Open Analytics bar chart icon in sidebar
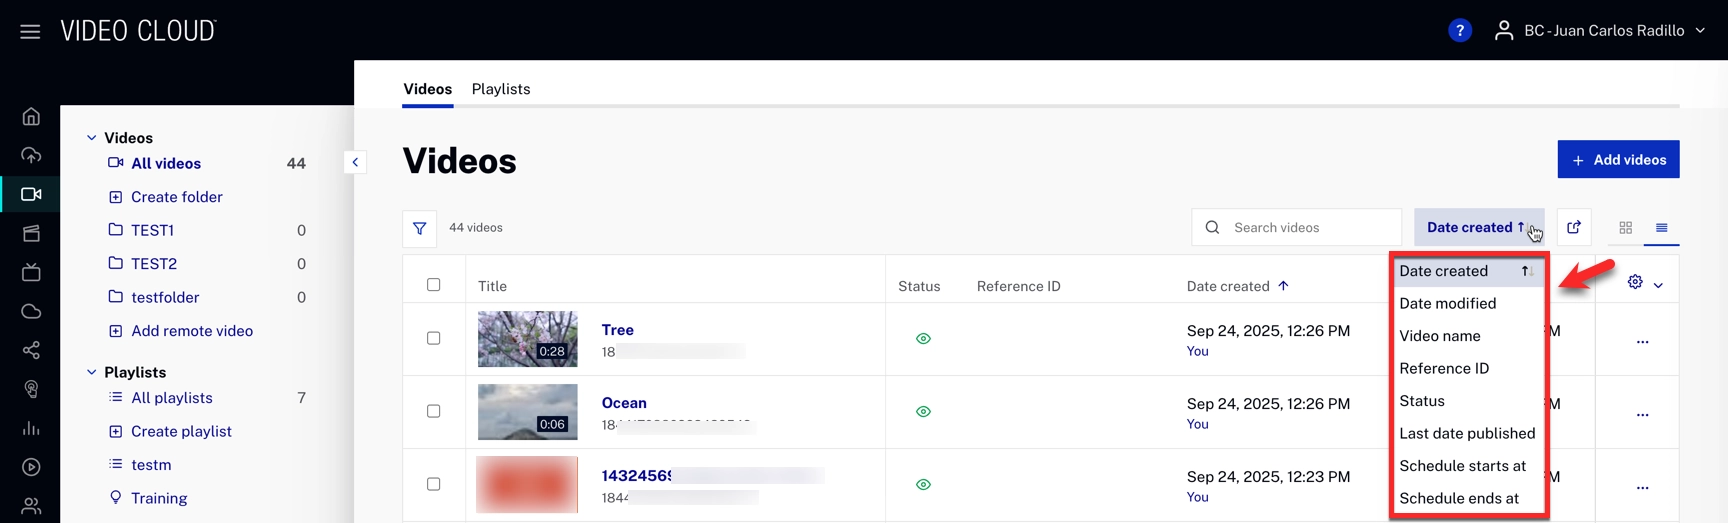Screen dimensions: 1728x523 pyautogui.click(x=31, y=429)
